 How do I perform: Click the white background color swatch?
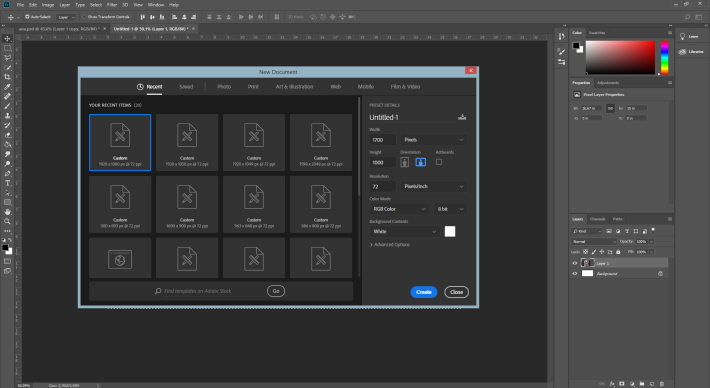coord(450,231)
